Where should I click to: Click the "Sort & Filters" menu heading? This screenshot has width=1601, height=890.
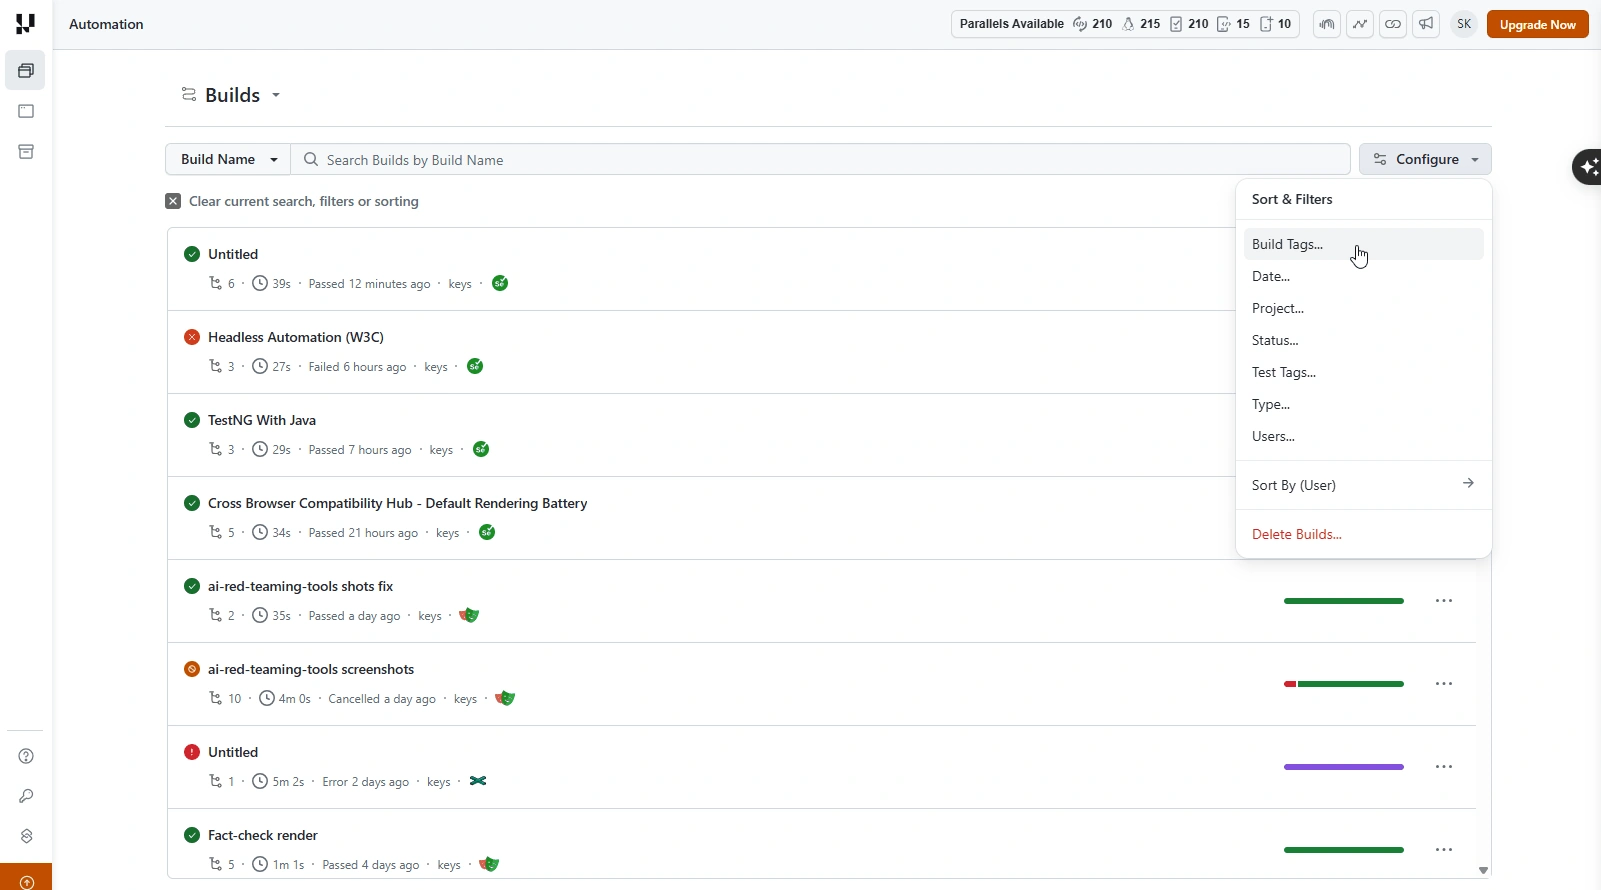[1292, 199]
